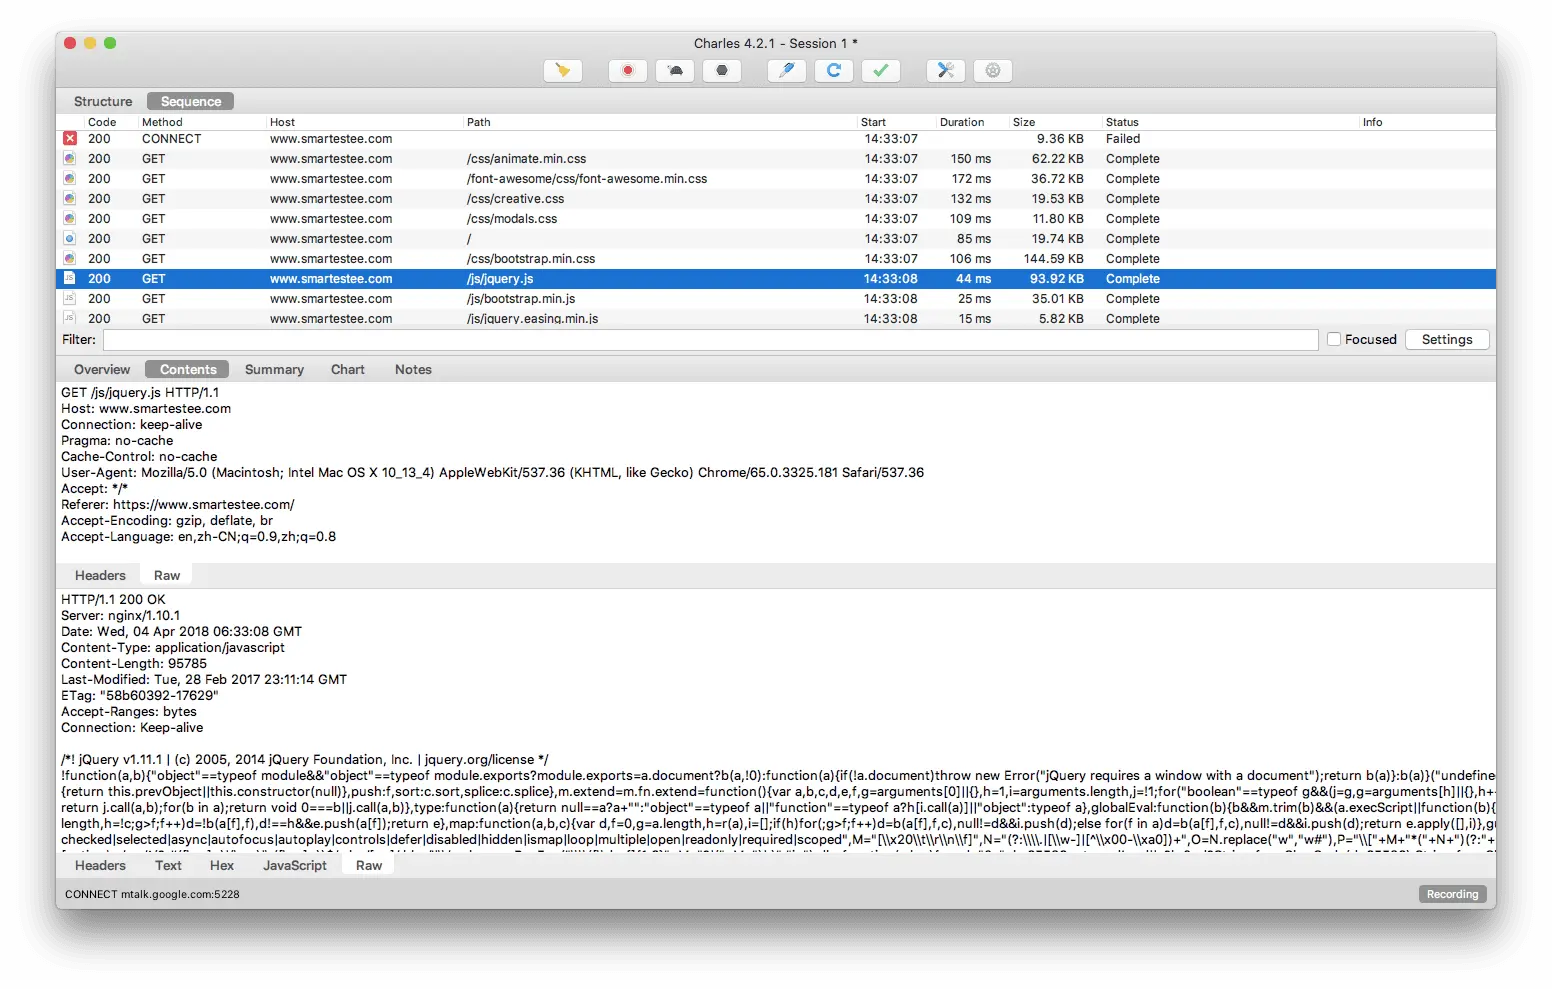This screenshot has width=1552, height=989.
Task: Switch to the Structure view
Action: 103,102
